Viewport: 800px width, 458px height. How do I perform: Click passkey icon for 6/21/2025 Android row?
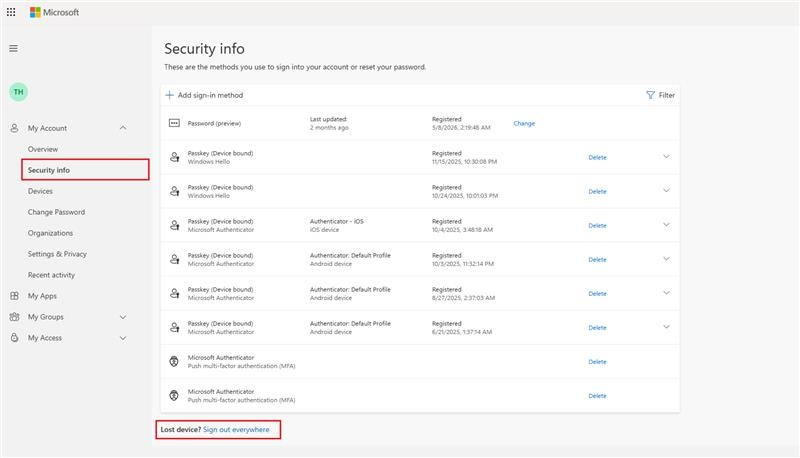click(x=174, y=327)
